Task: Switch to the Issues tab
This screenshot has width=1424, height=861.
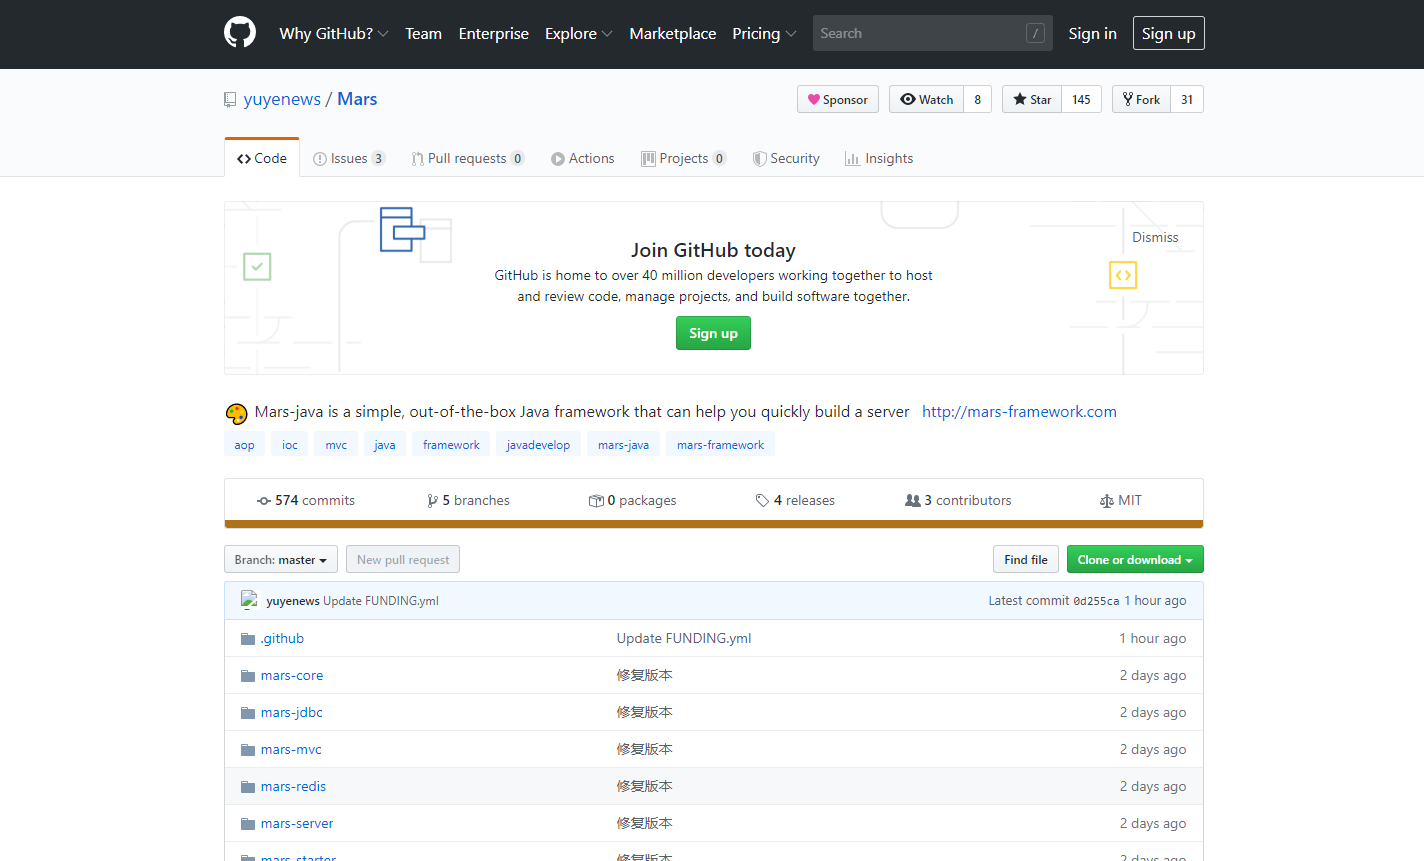Action: click(349, 158)
